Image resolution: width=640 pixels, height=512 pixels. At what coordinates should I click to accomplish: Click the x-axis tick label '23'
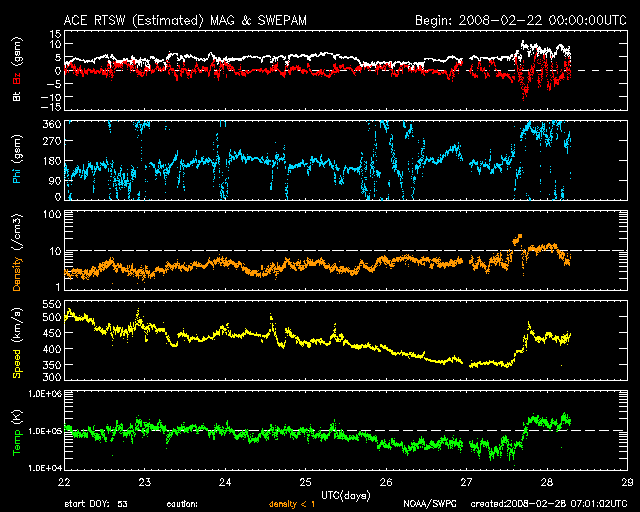click(x=144, y=482)
